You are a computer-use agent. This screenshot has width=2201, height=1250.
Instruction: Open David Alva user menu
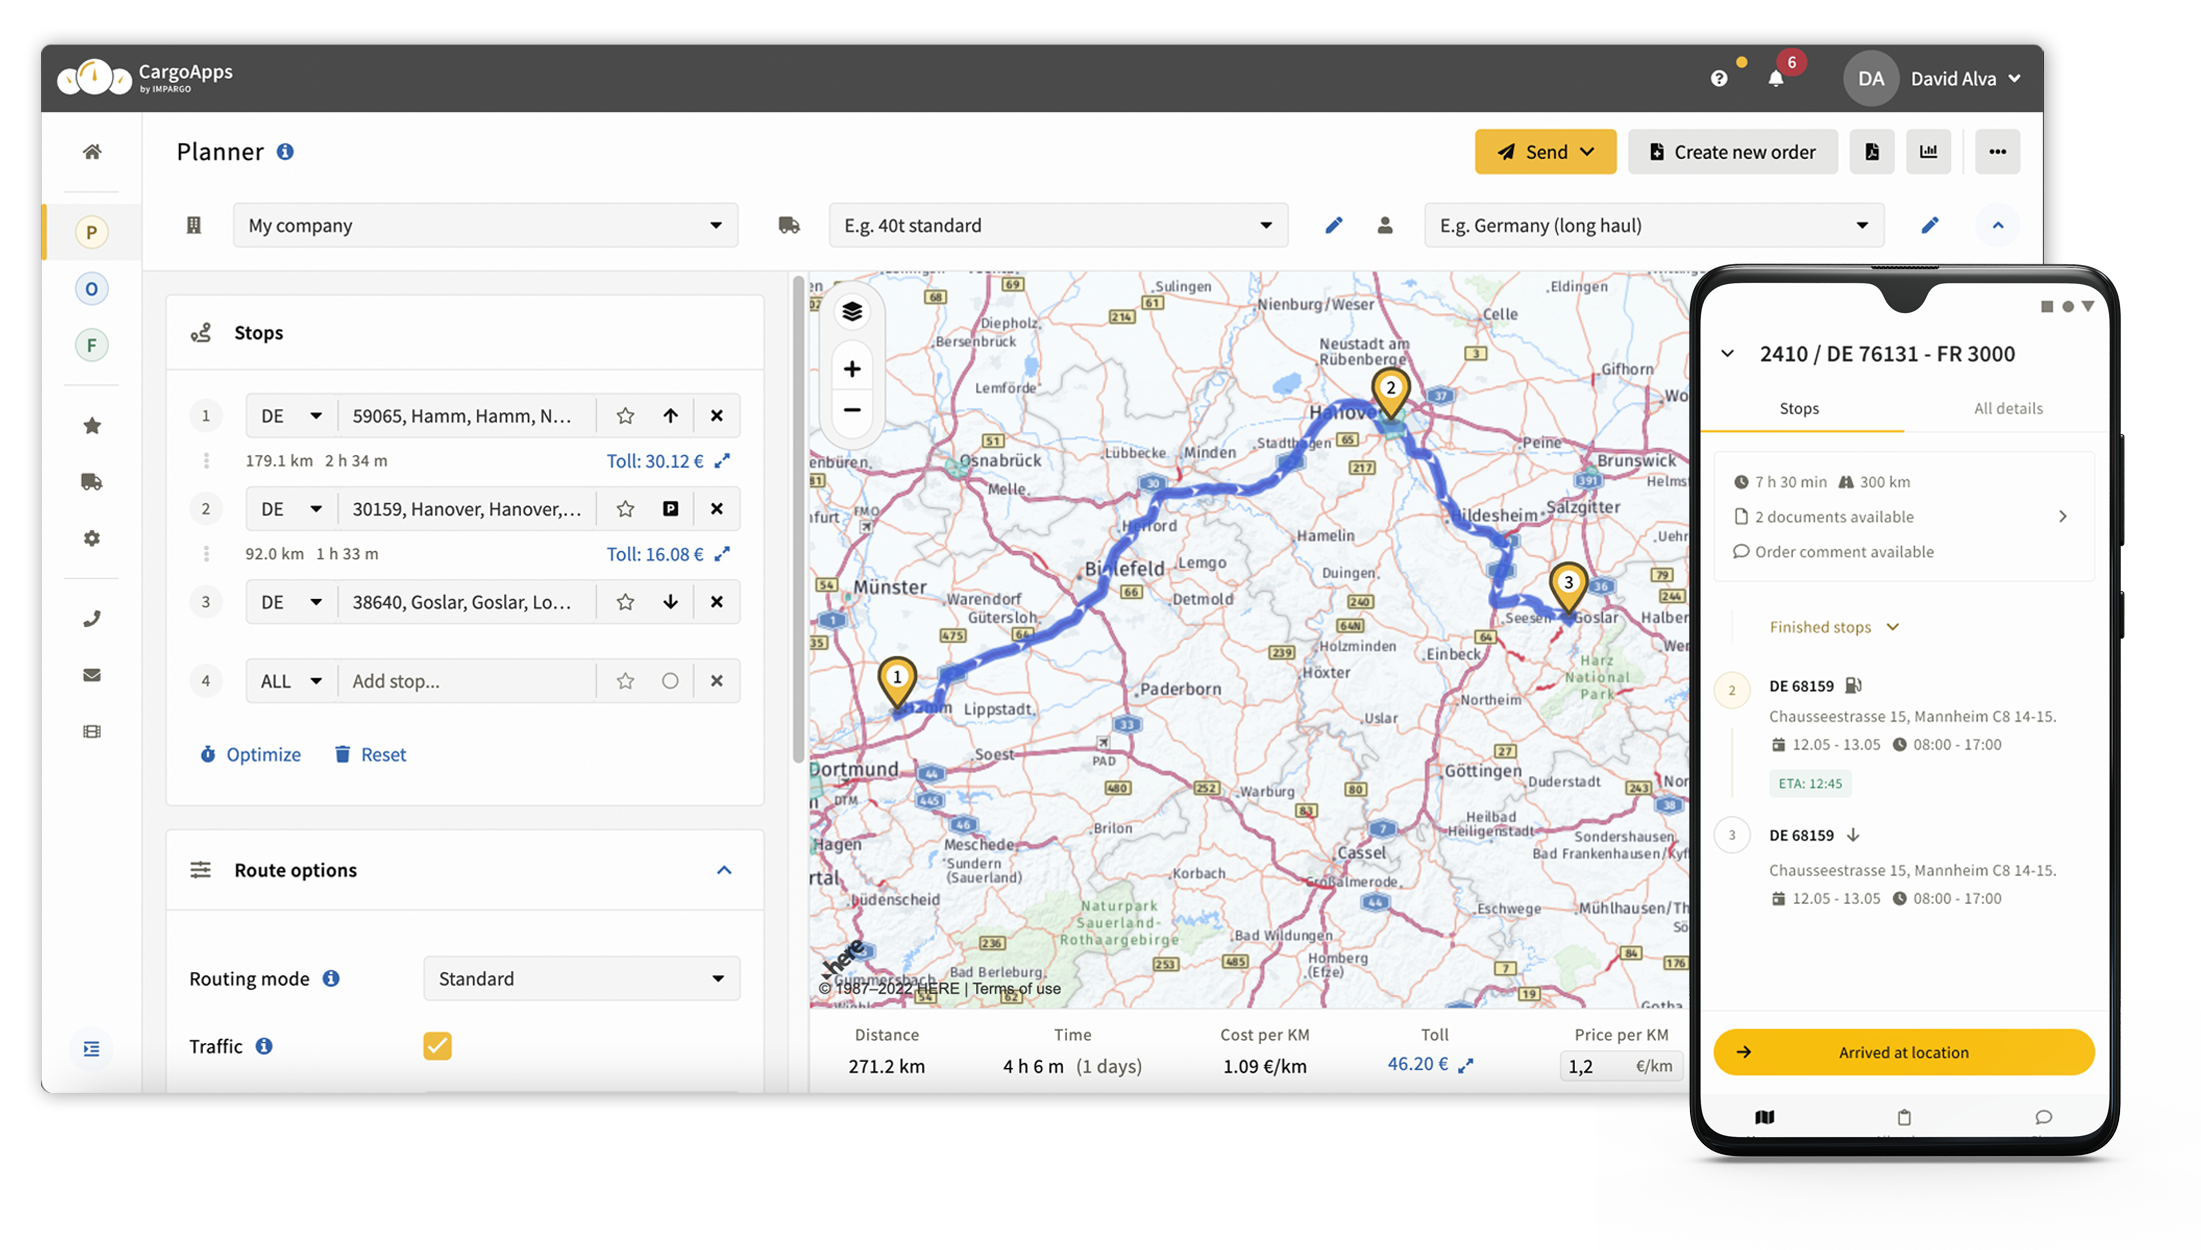click(1933, 78)
